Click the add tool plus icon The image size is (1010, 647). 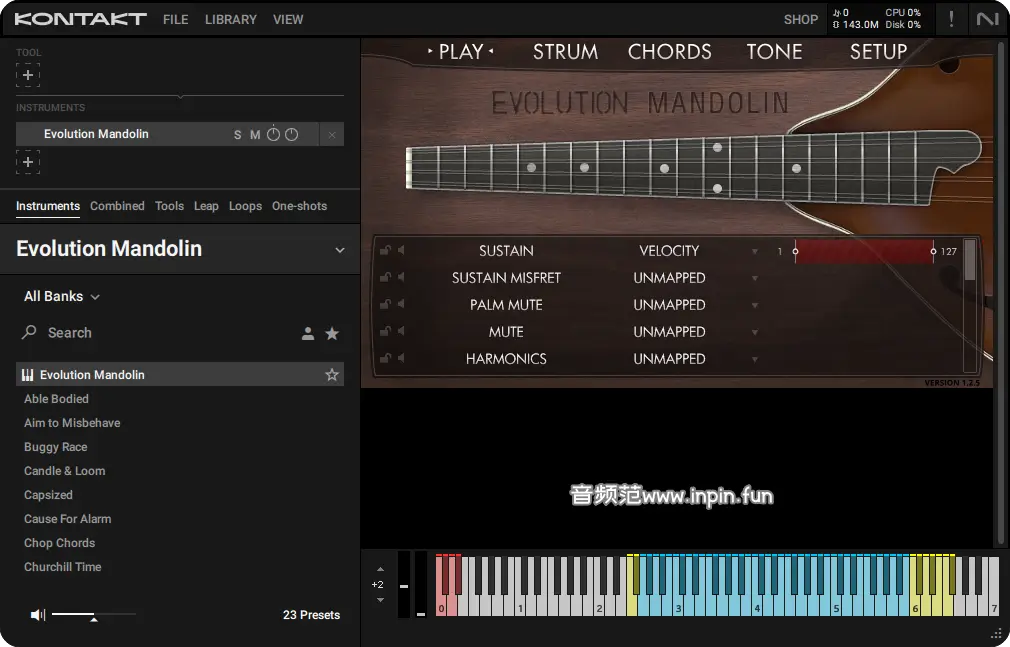click(28, 75)
